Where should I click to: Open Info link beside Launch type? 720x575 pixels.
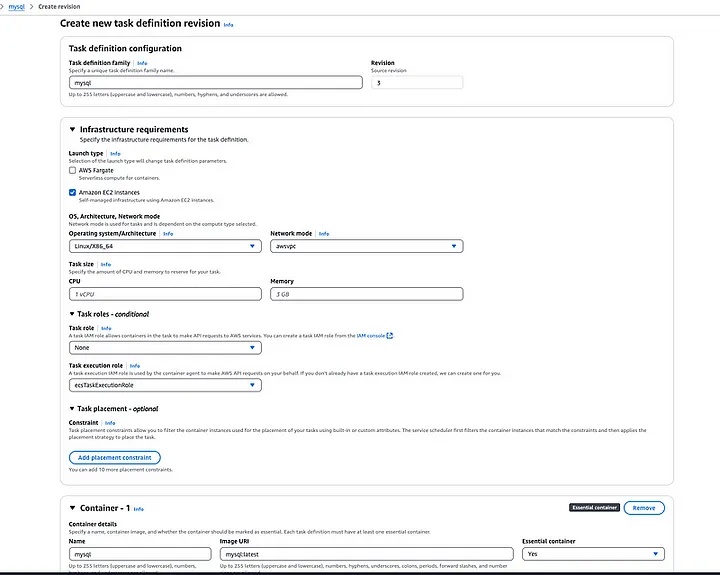[115, 153]
